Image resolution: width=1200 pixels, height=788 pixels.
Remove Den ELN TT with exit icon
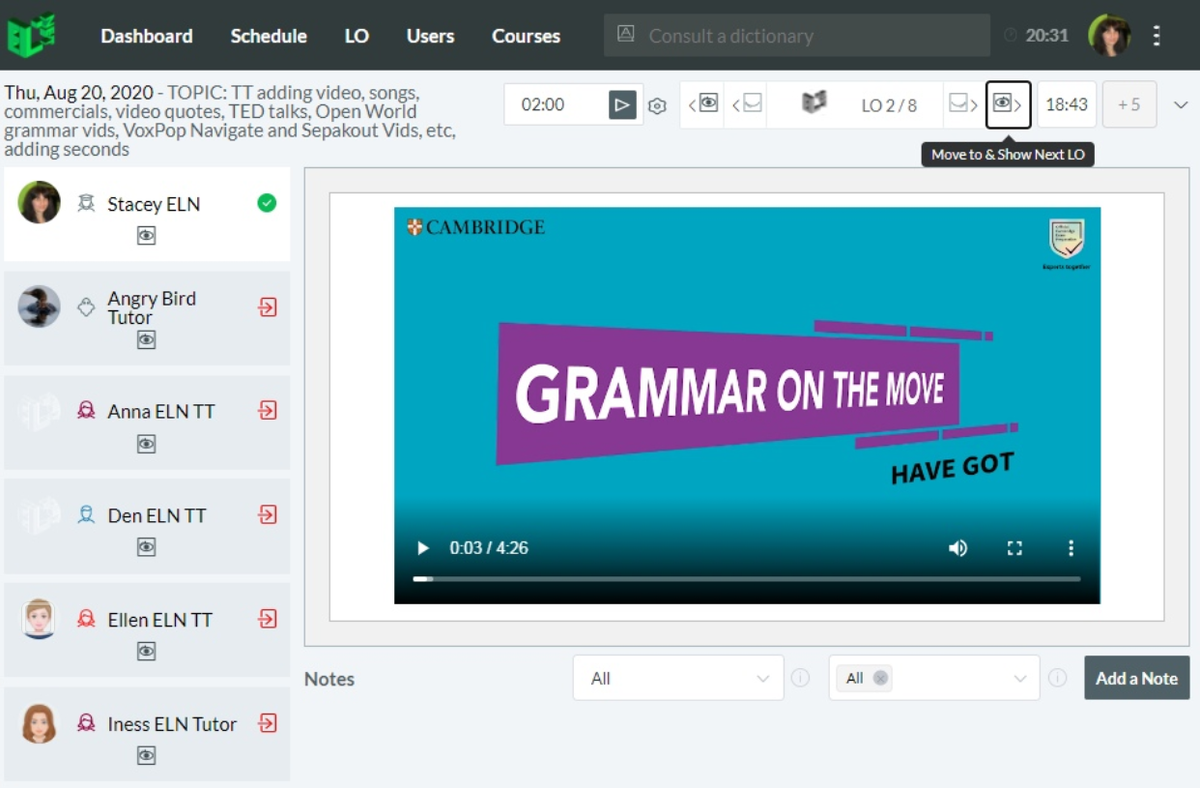click(267, 514)
